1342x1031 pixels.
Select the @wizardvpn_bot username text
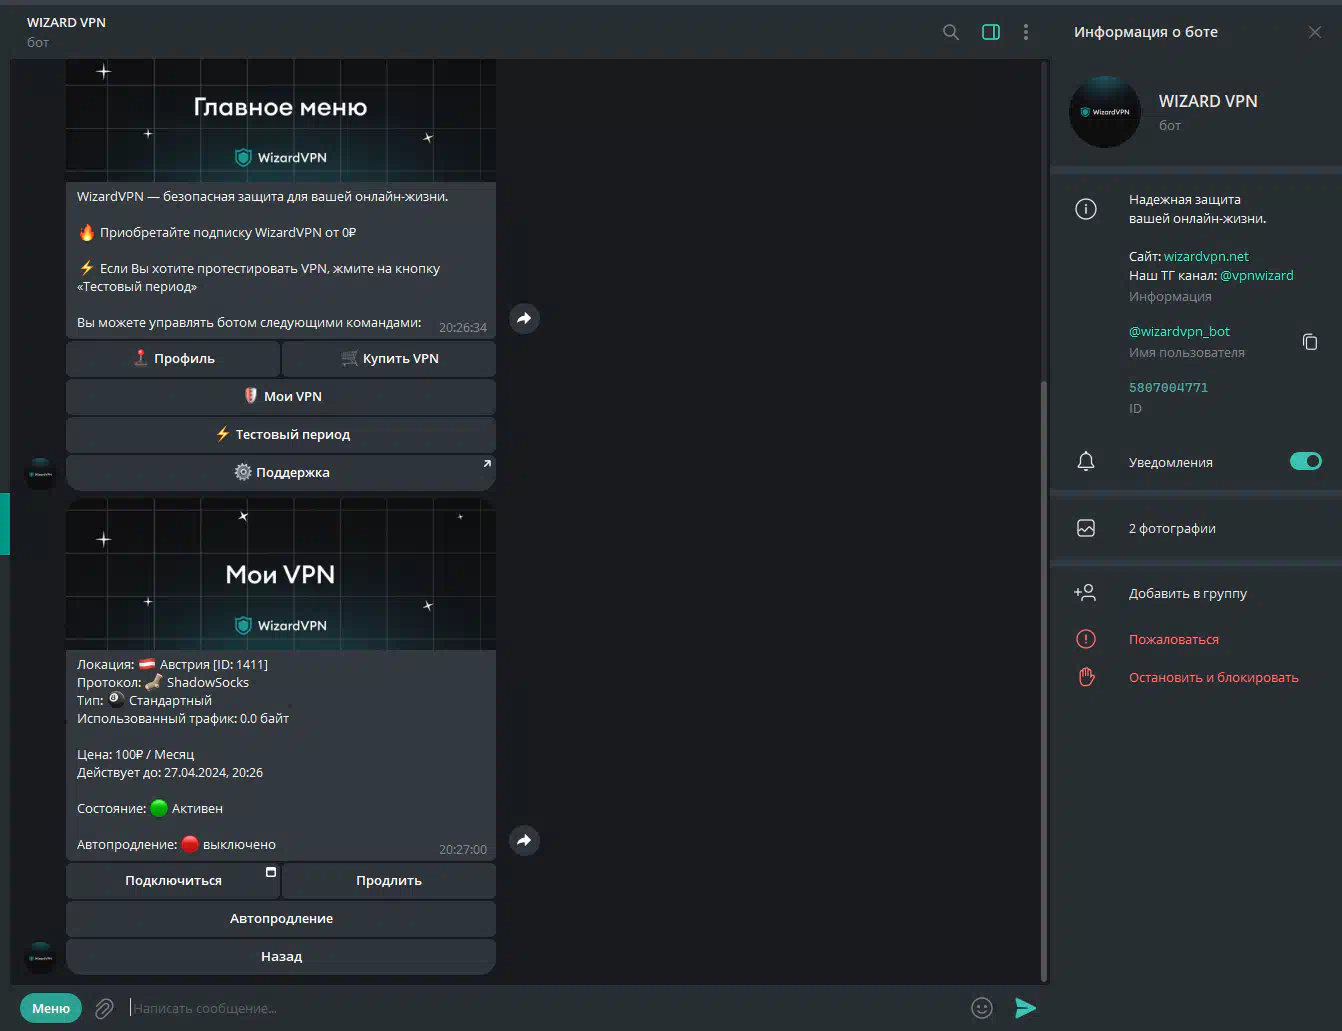tap(1180, 331)
